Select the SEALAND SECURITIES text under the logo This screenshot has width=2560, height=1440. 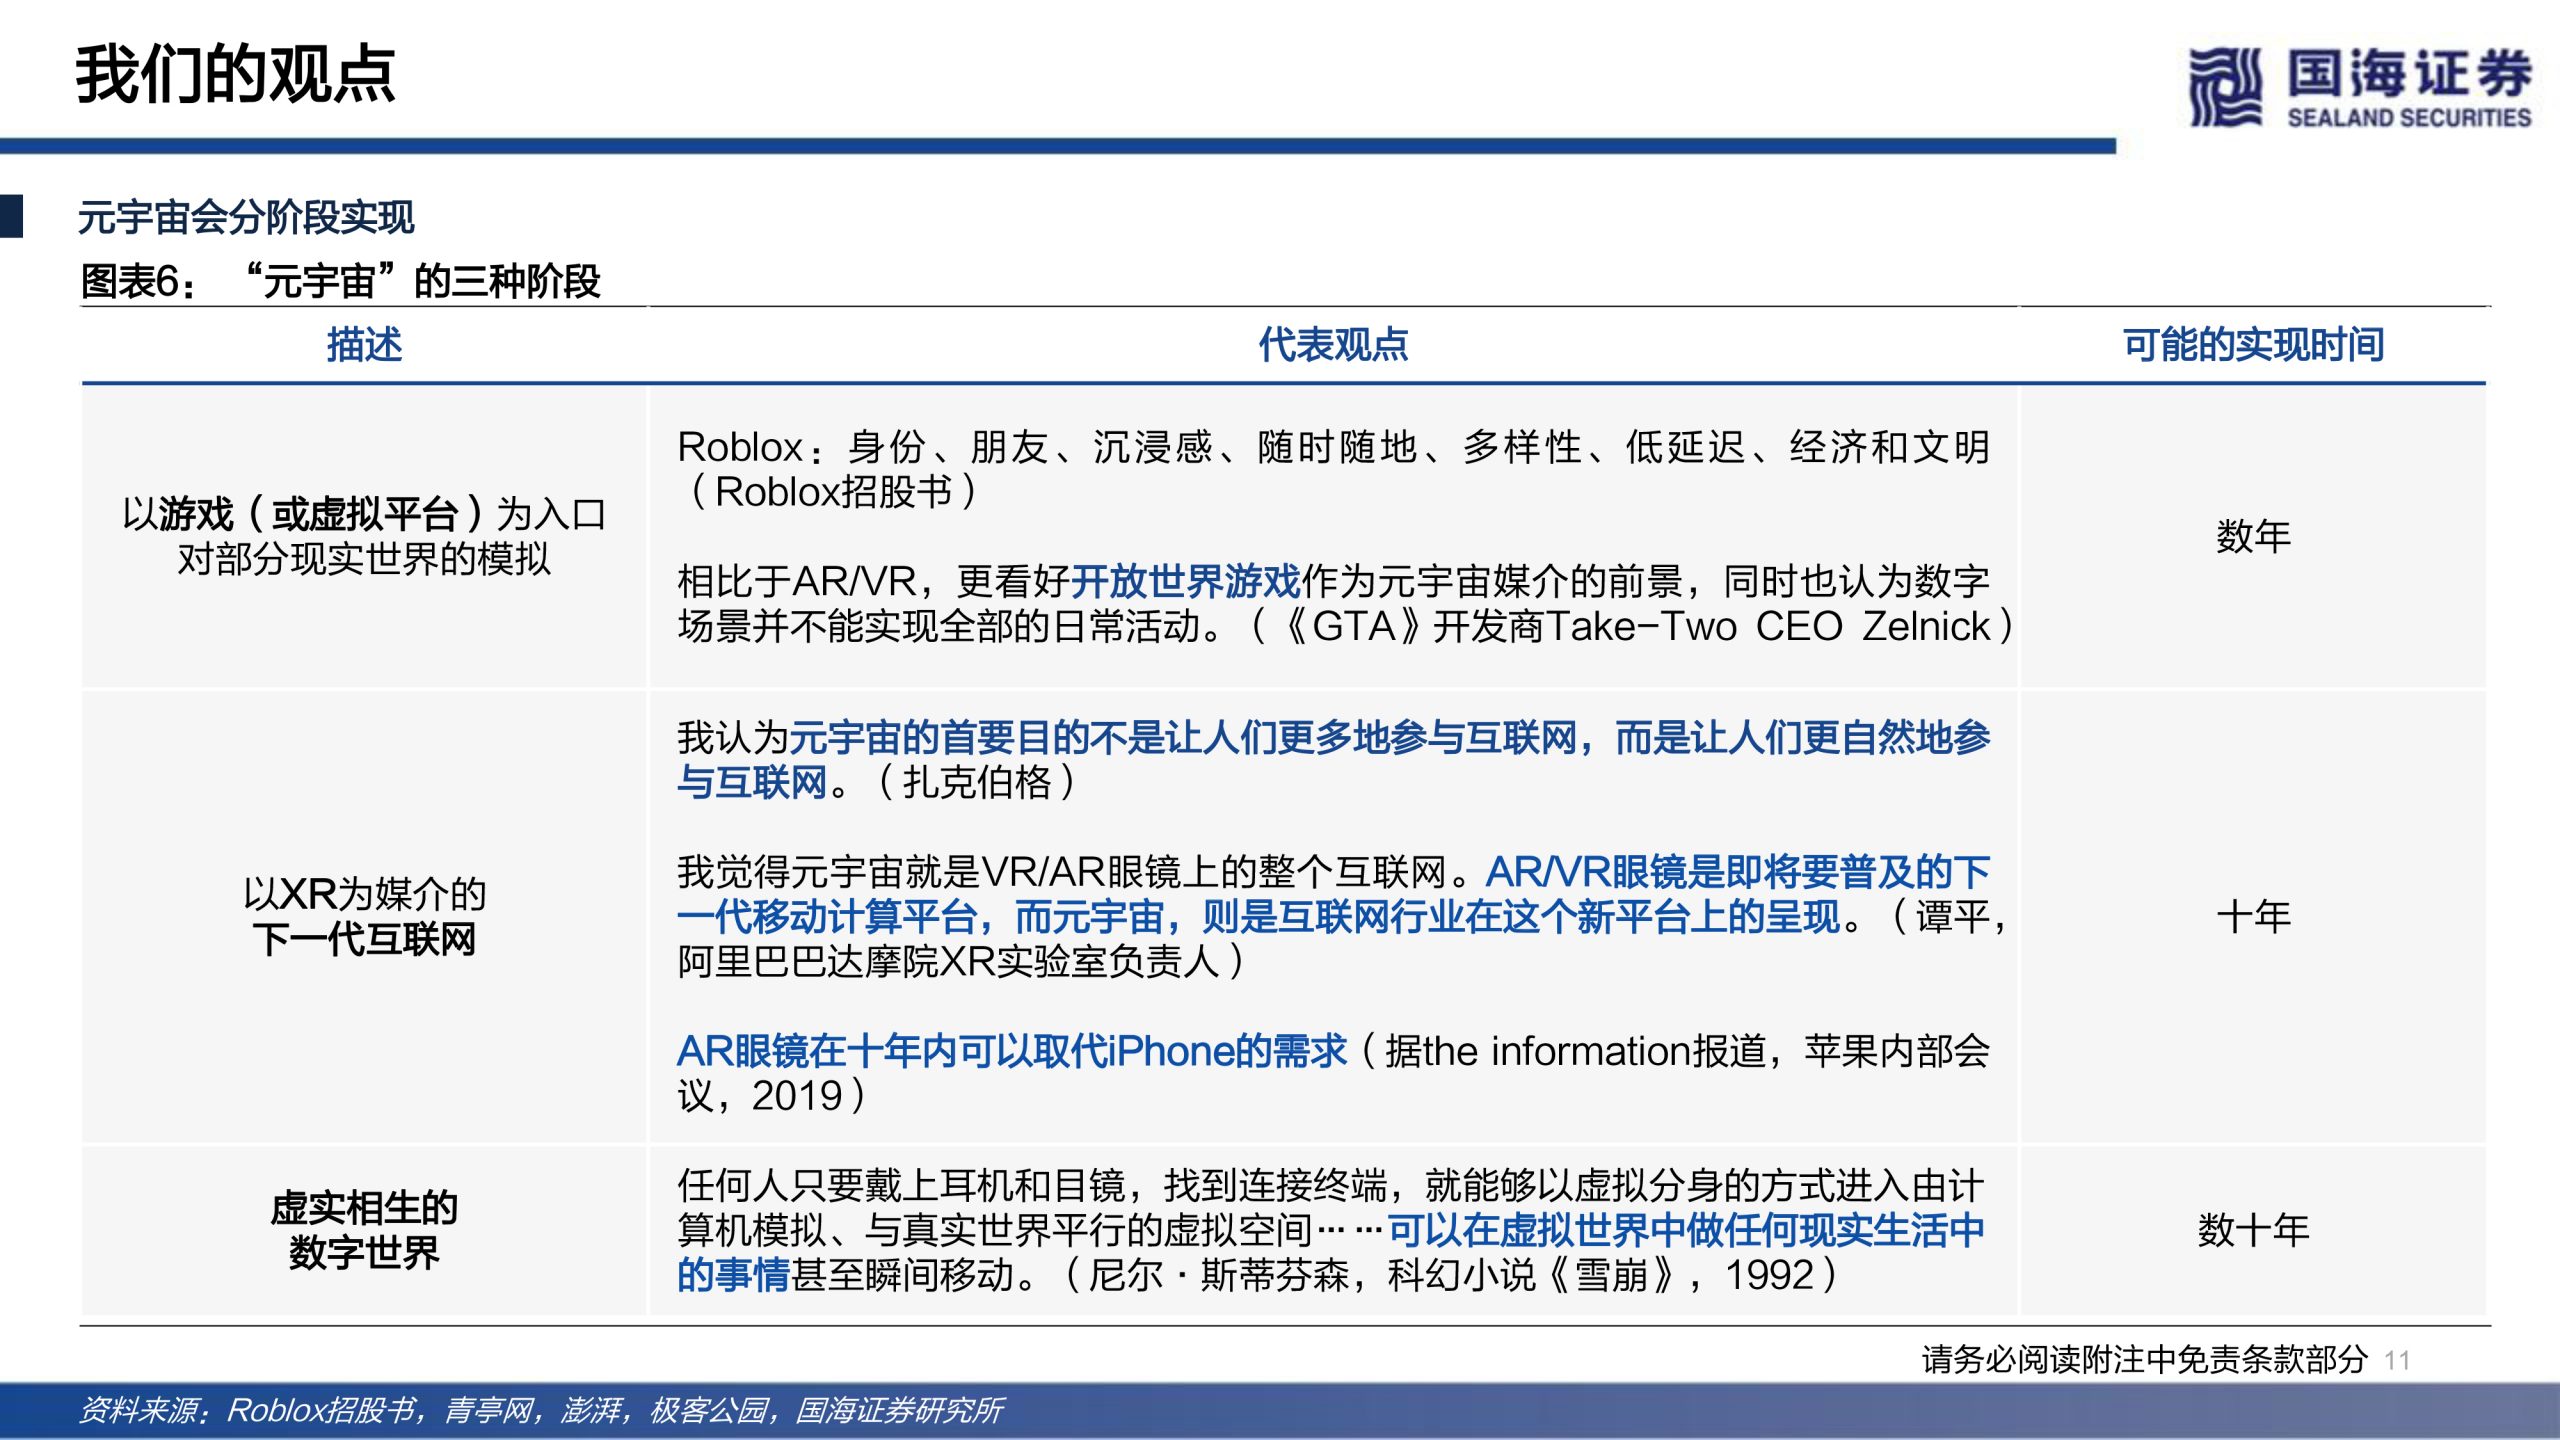click(x=2409, y=118)
